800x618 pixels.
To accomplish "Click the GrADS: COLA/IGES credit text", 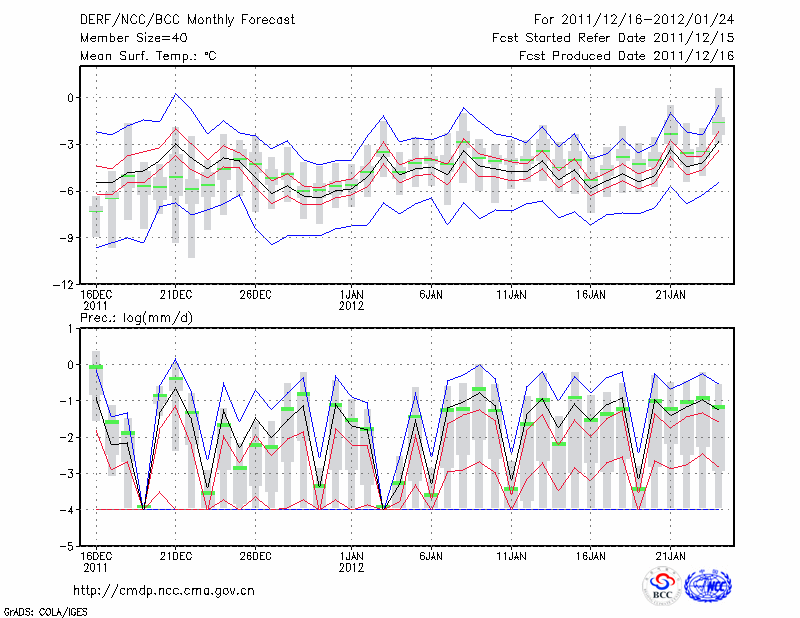I will [x=45, y=610].
